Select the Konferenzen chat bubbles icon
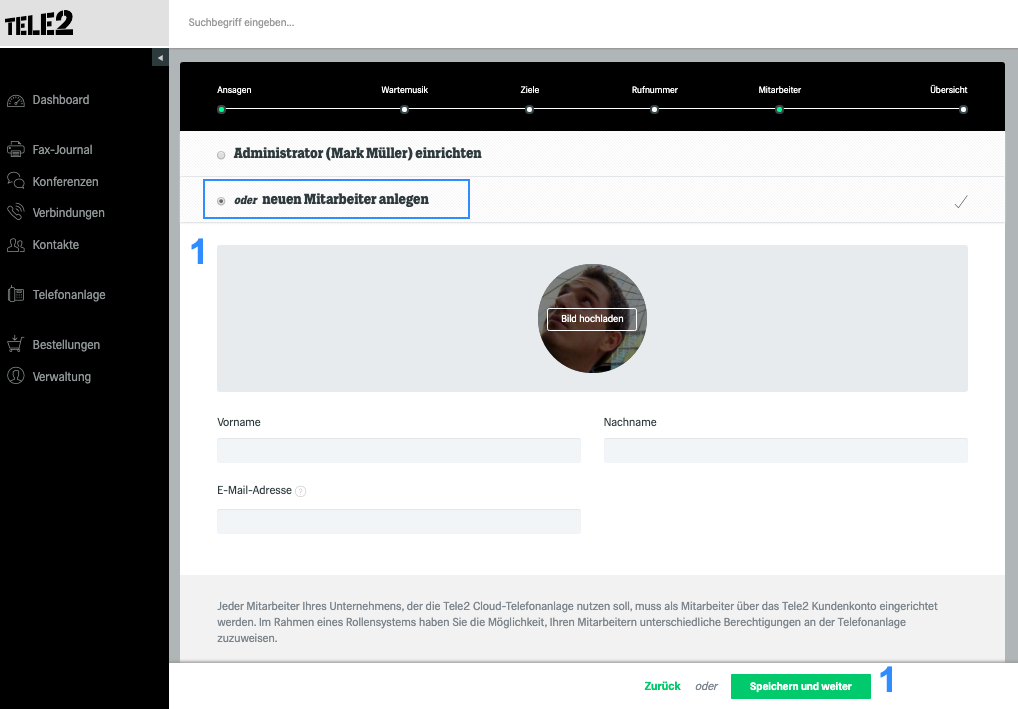 (16, 180)
